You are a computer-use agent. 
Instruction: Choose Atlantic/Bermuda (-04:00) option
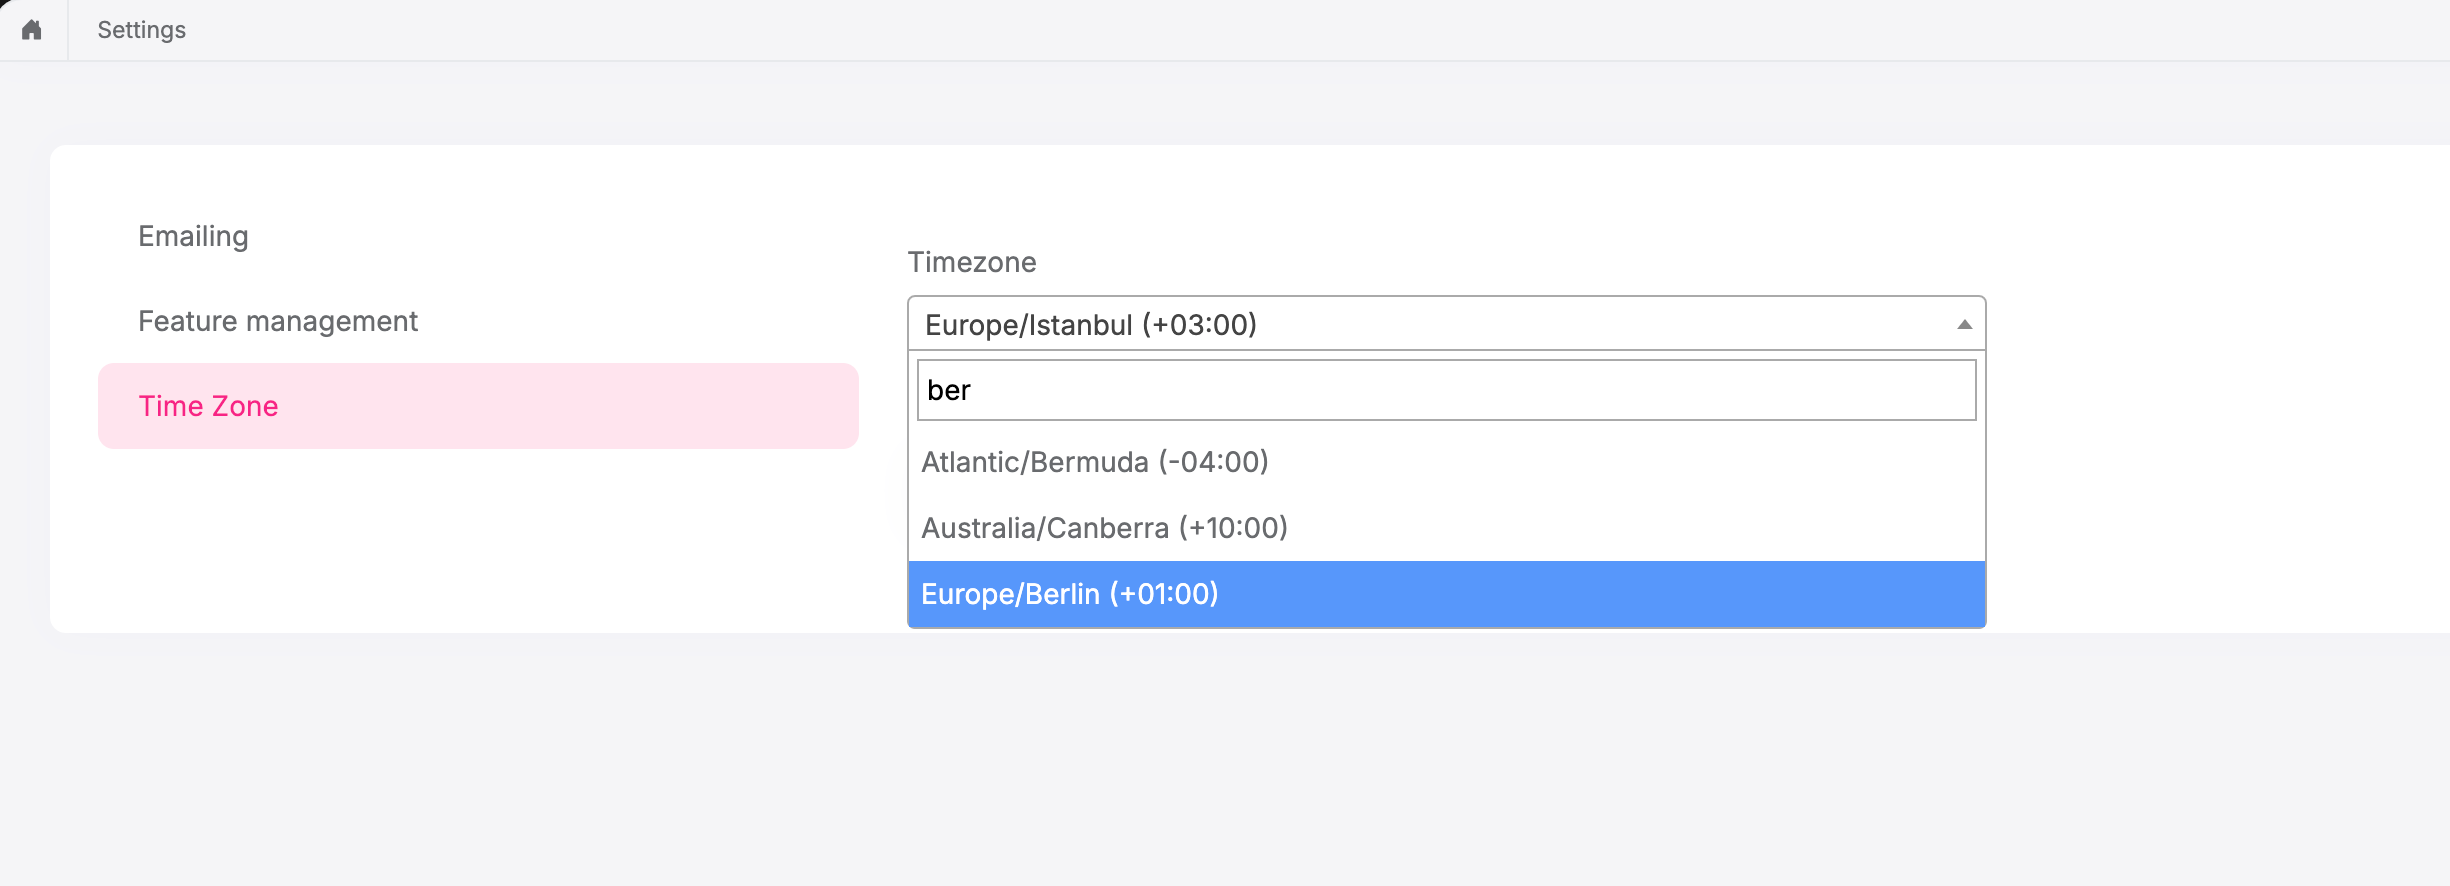click(x=1095, y=462)
